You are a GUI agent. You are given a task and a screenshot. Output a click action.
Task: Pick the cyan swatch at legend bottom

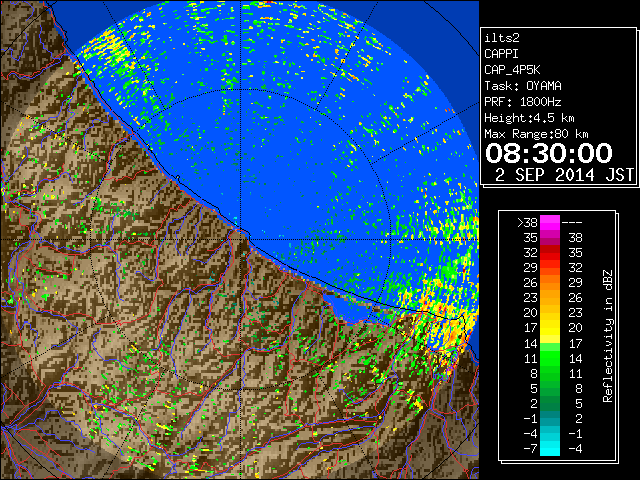[x=550, y=449]
